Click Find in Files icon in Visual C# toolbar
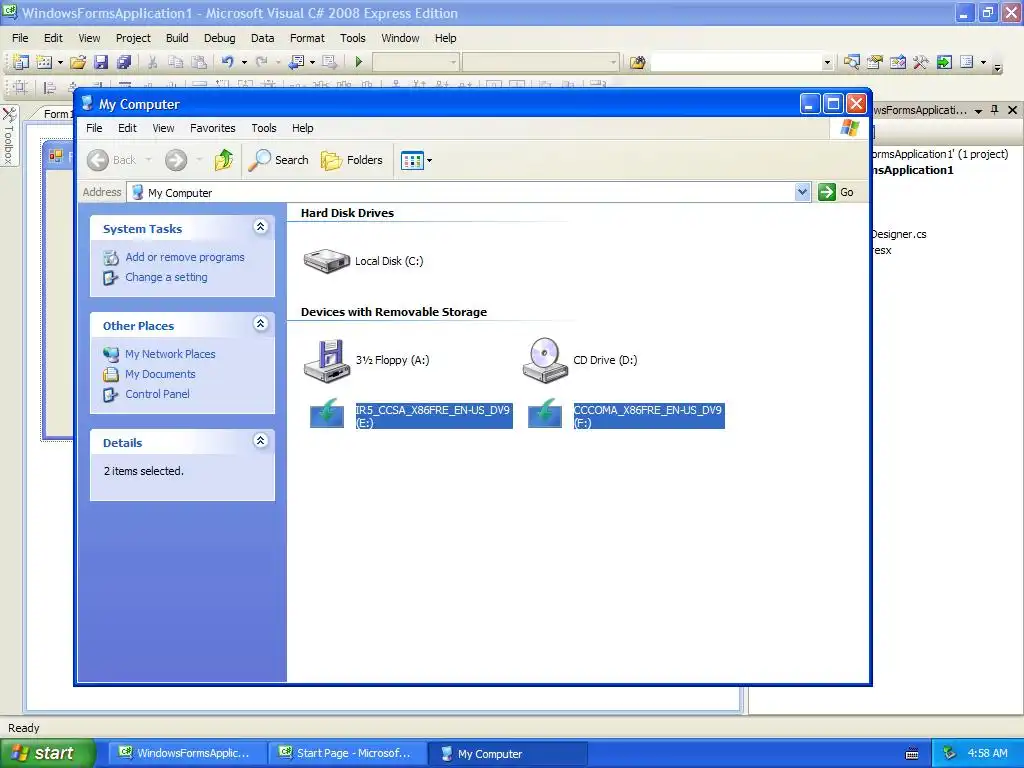This screenshot has width=1024, height=768. [637, 62]
